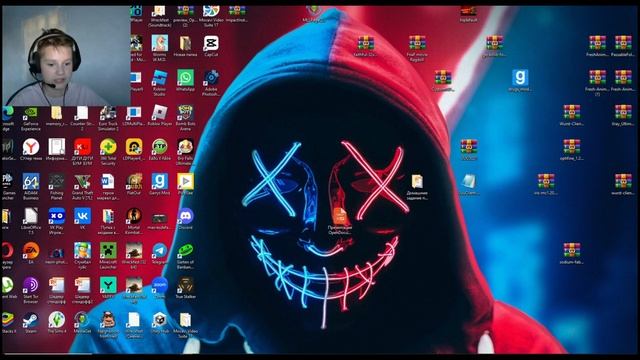Open the 360 Total Security icon

point(108,147)
